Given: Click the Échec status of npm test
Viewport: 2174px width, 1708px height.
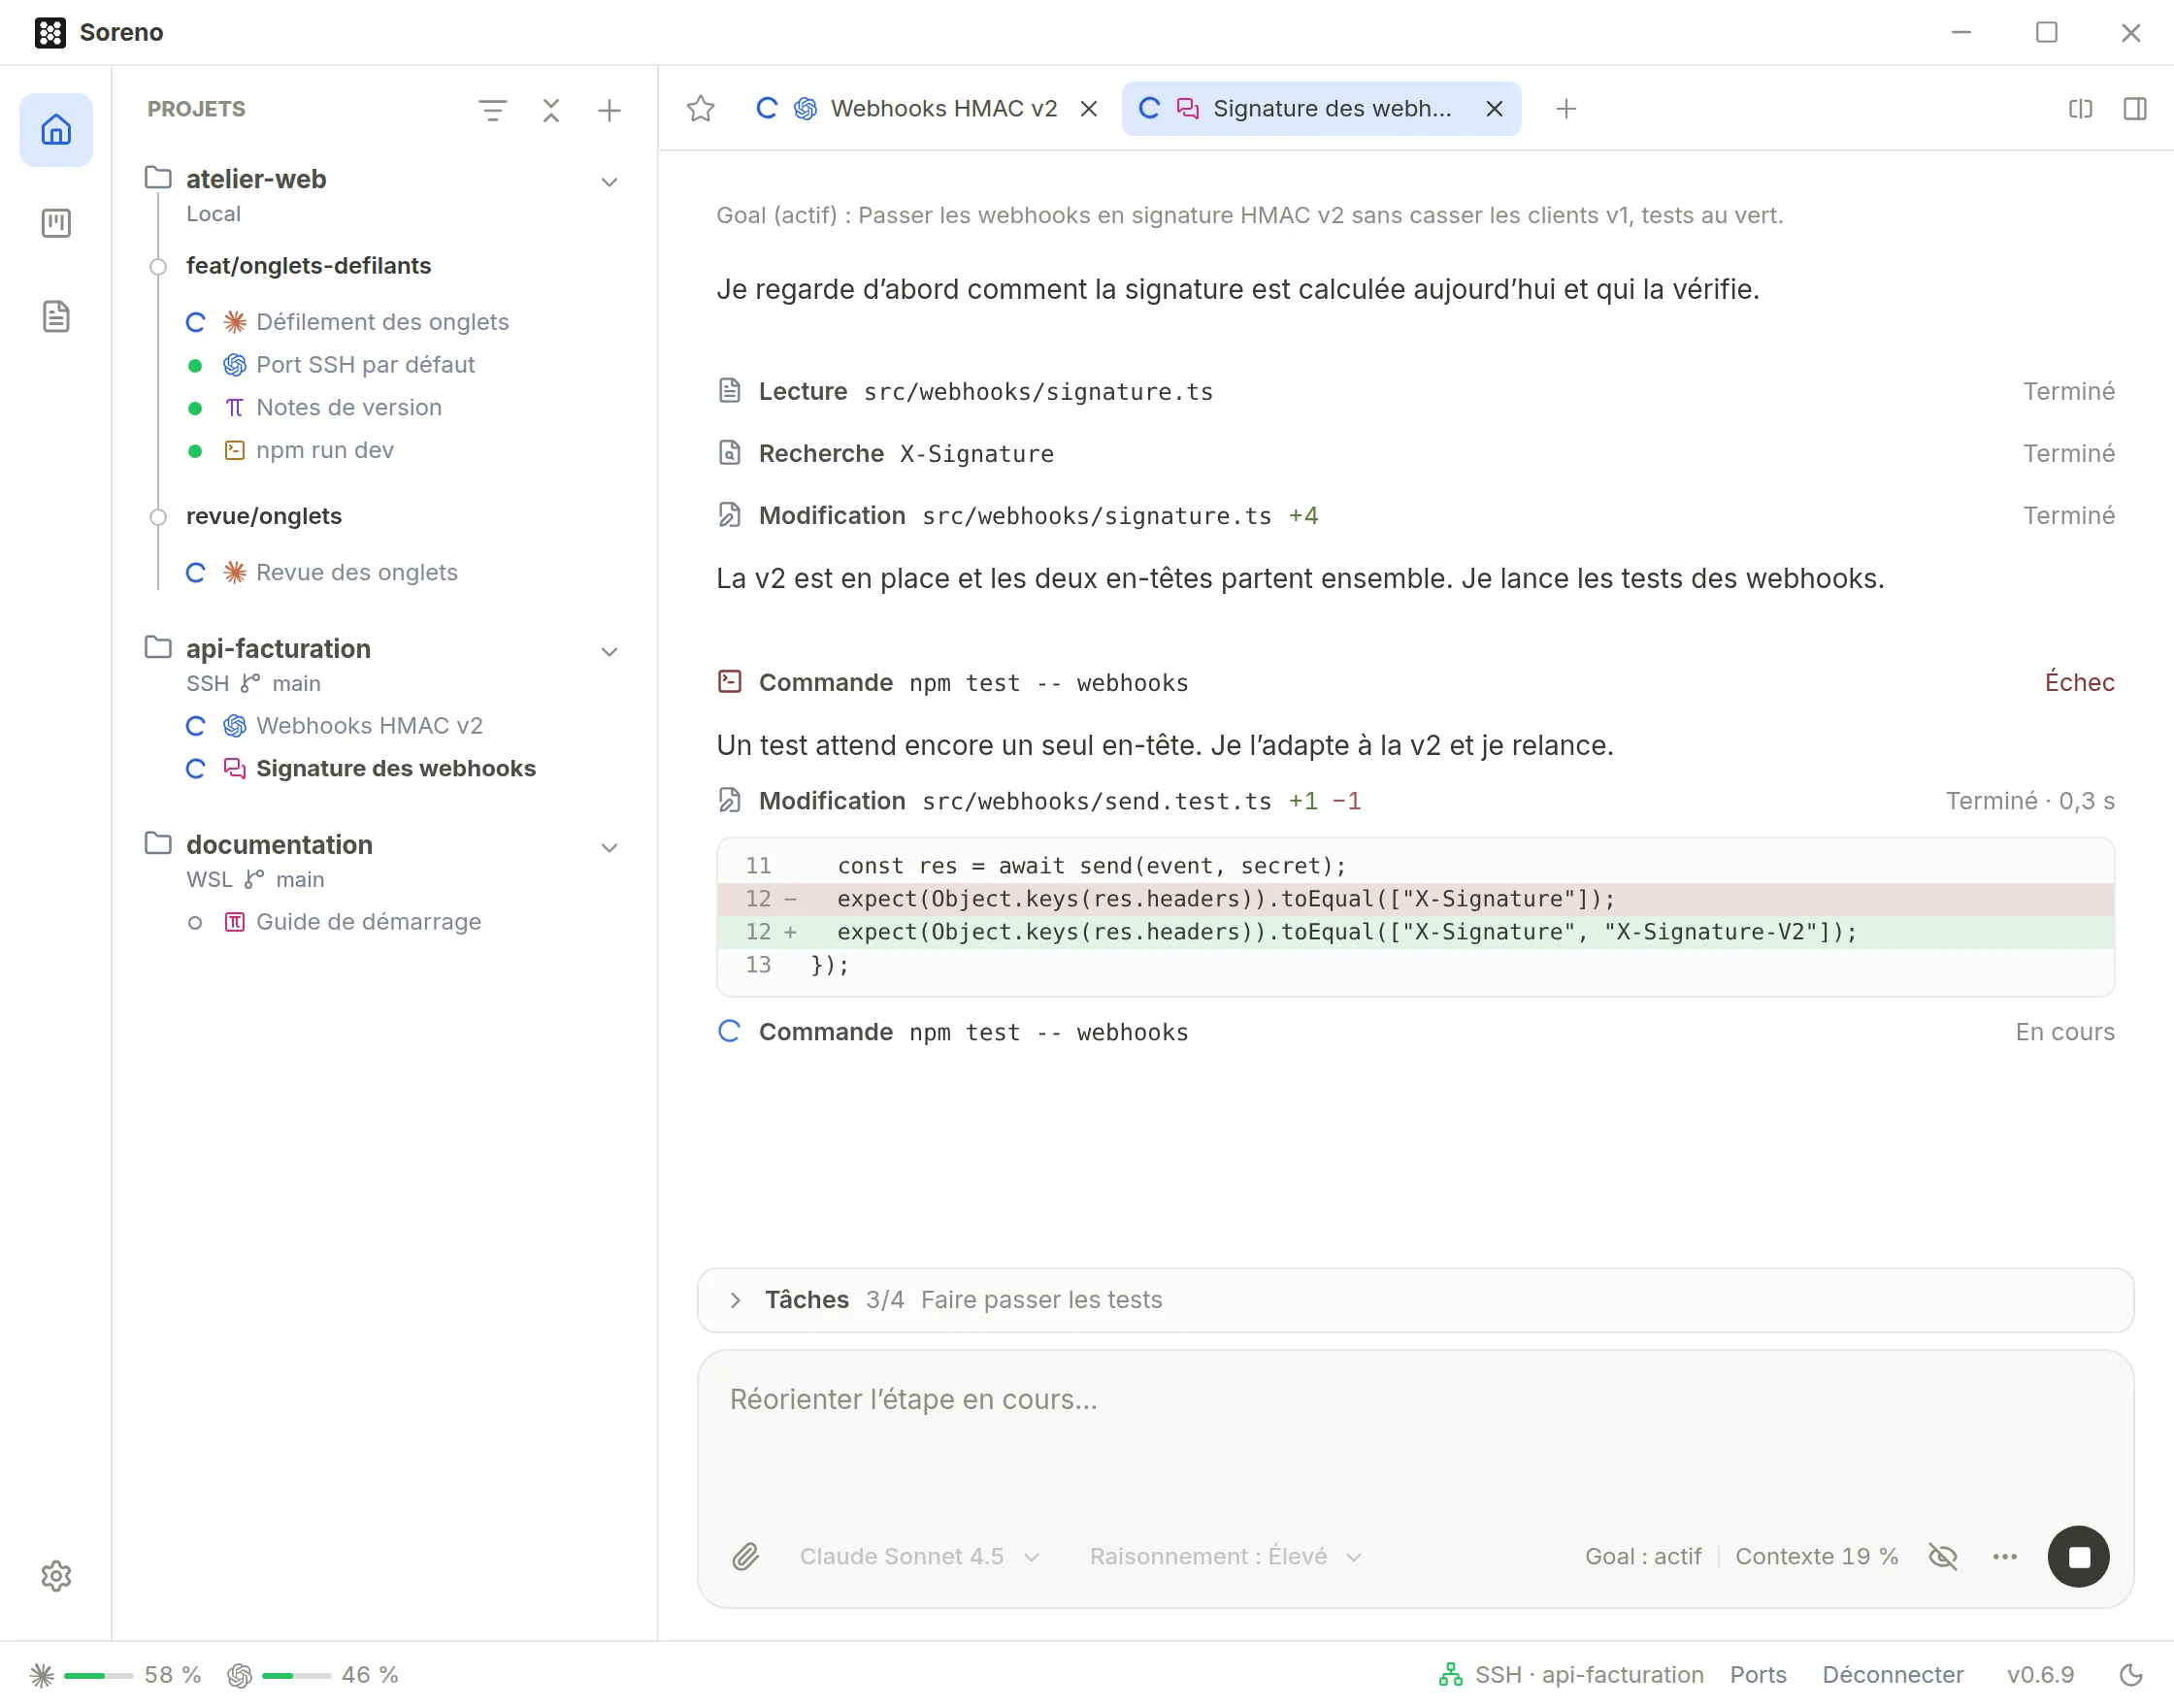Looking at the screenshot, I should click(2079, 682).
